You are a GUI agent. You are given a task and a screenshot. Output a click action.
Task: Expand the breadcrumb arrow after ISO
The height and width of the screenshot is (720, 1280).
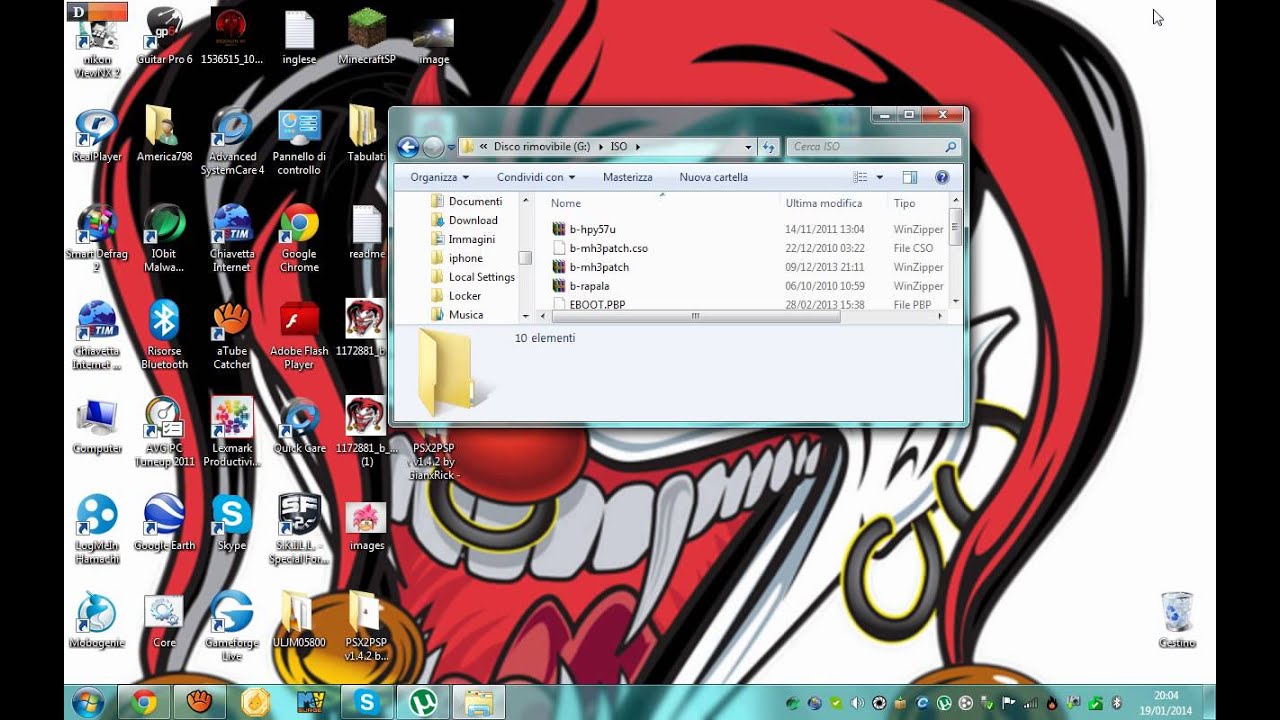tap(637, 147)
